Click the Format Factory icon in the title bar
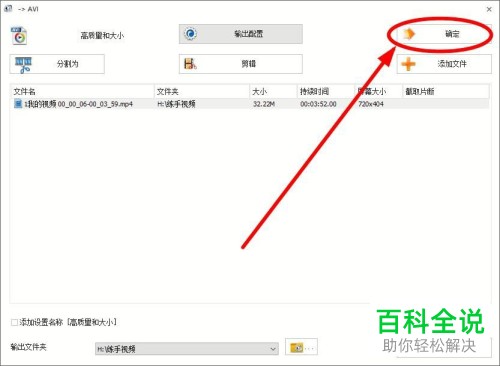The height and width of the screenshot is (366, 500). click(8, 8)
